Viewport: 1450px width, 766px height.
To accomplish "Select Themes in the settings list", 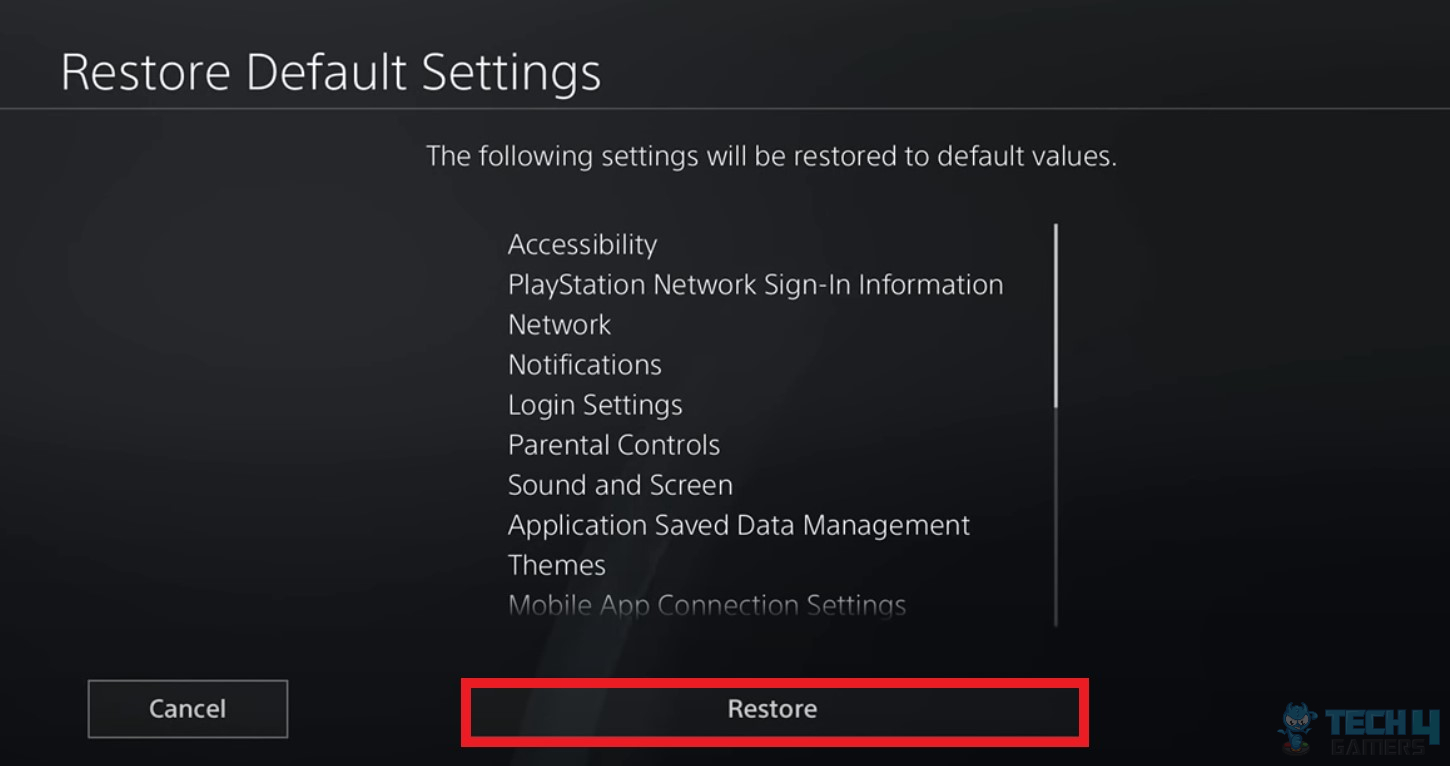I will pos(556,564).
